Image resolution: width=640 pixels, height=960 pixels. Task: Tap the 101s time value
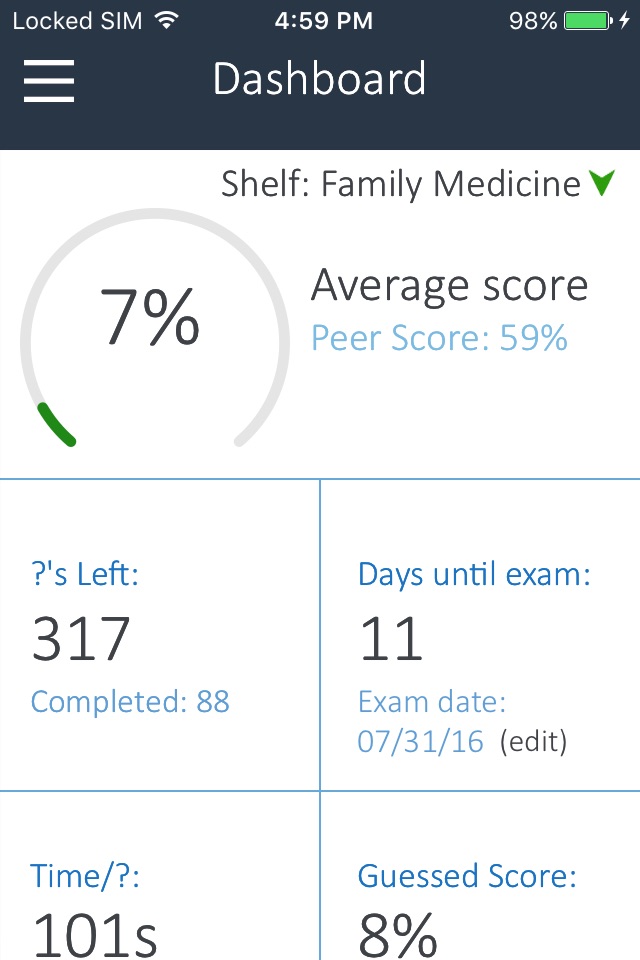(95, 935)
